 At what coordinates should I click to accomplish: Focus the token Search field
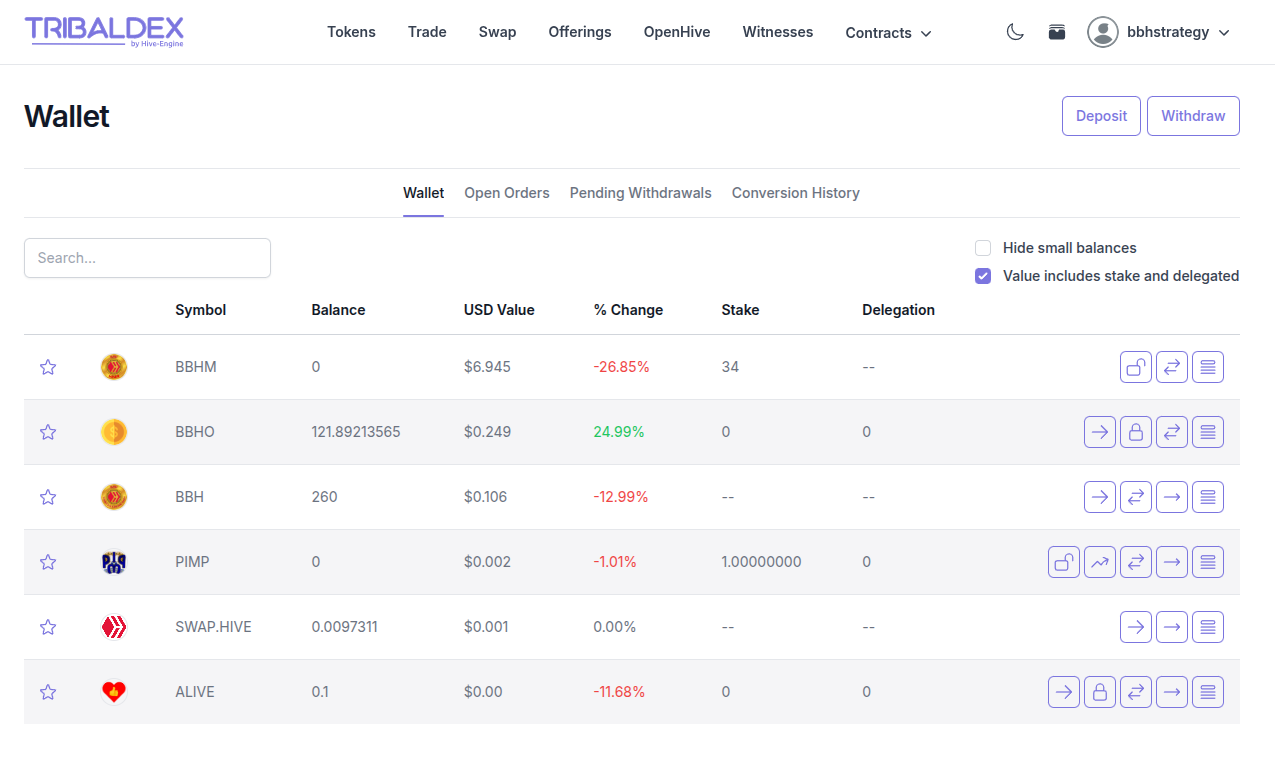pos(147,258)
